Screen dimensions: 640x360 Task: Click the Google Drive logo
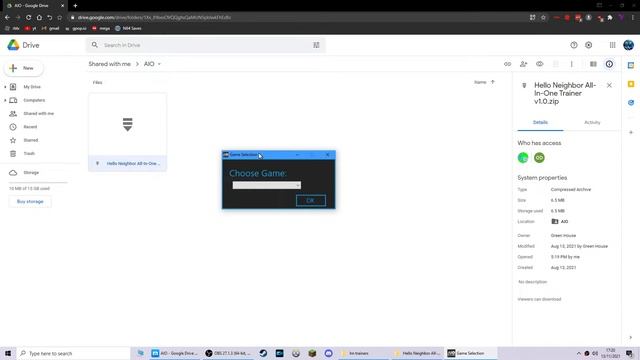pos(13,45)
